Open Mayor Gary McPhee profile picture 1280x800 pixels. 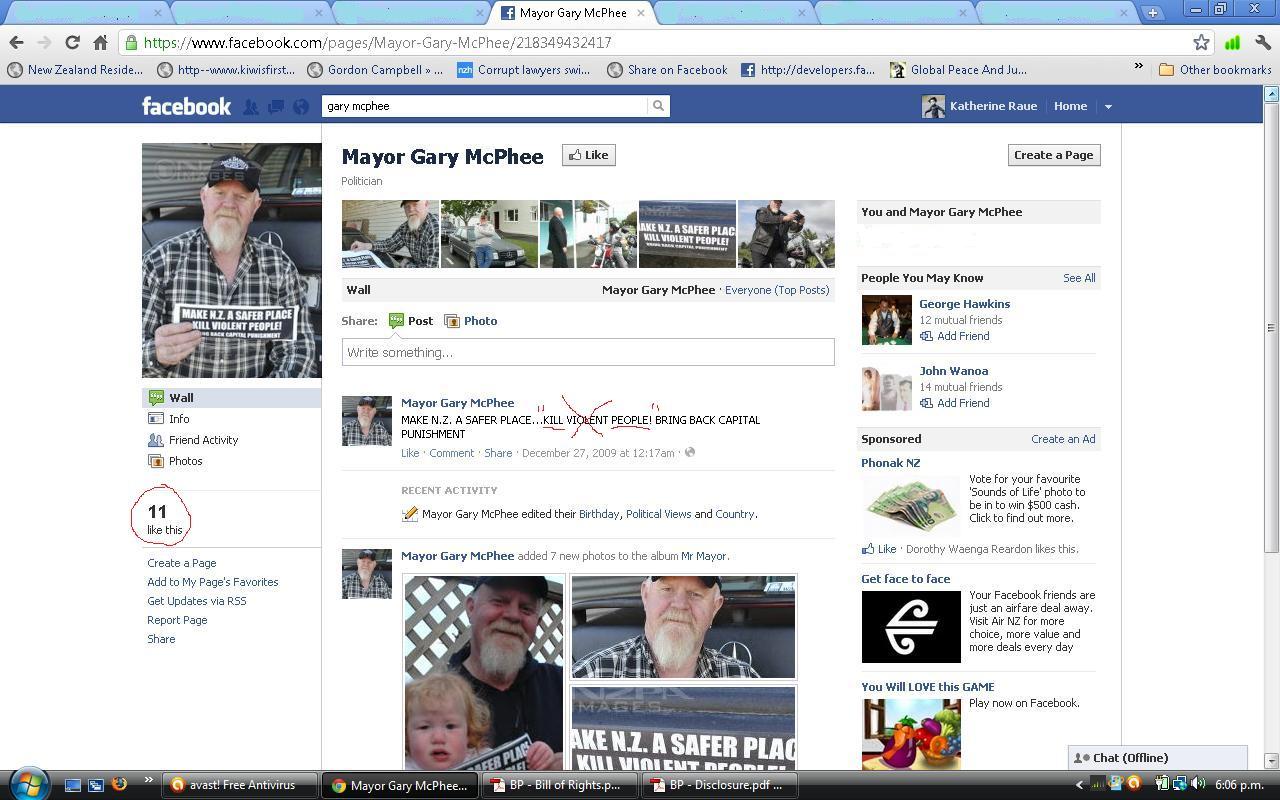tap(231, 260)
